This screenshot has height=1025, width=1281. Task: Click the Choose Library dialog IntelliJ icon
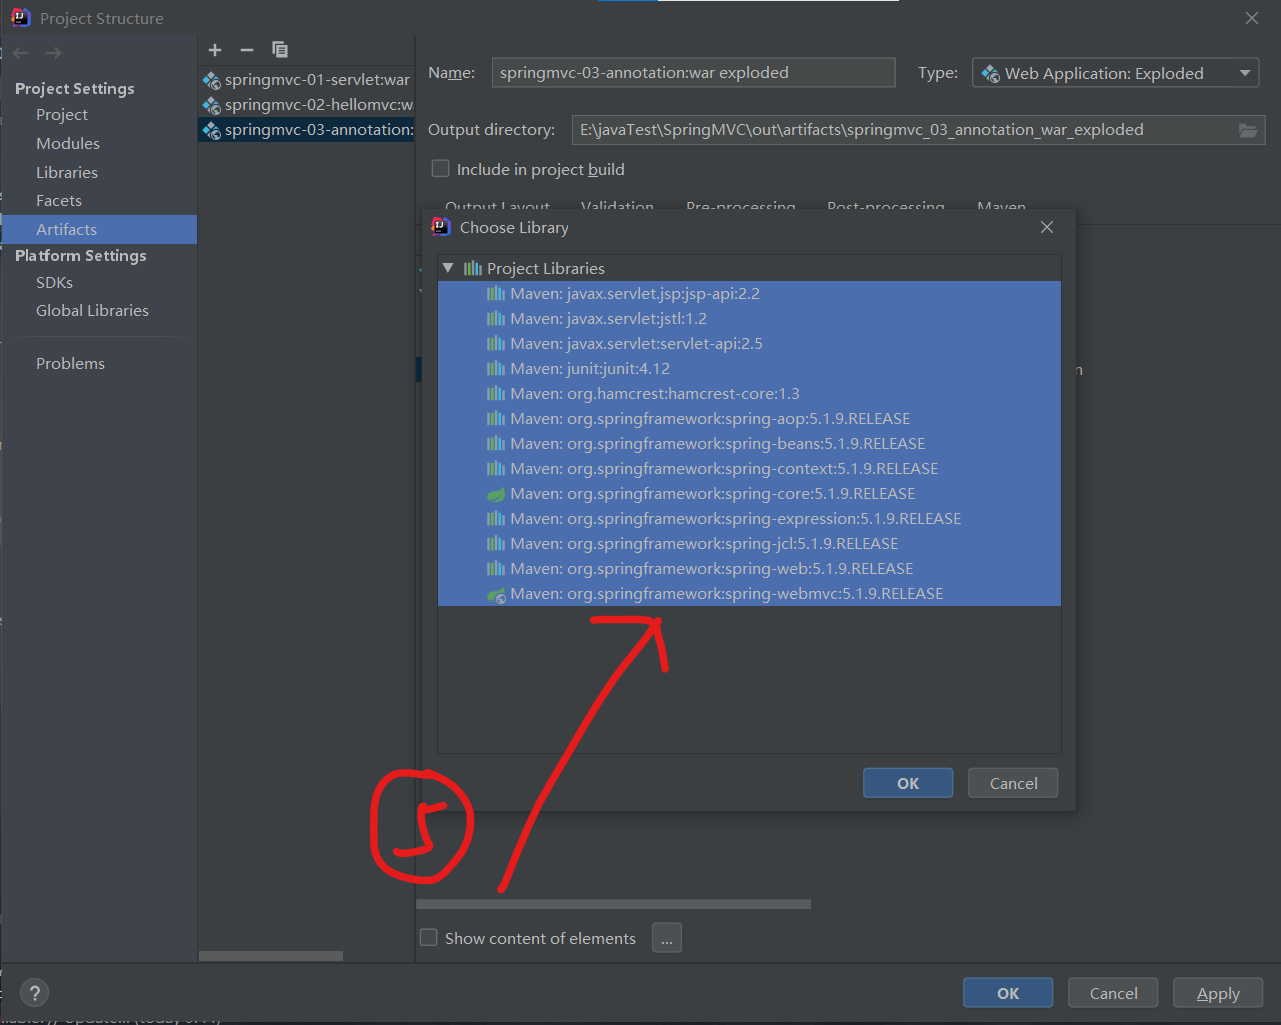441,226
